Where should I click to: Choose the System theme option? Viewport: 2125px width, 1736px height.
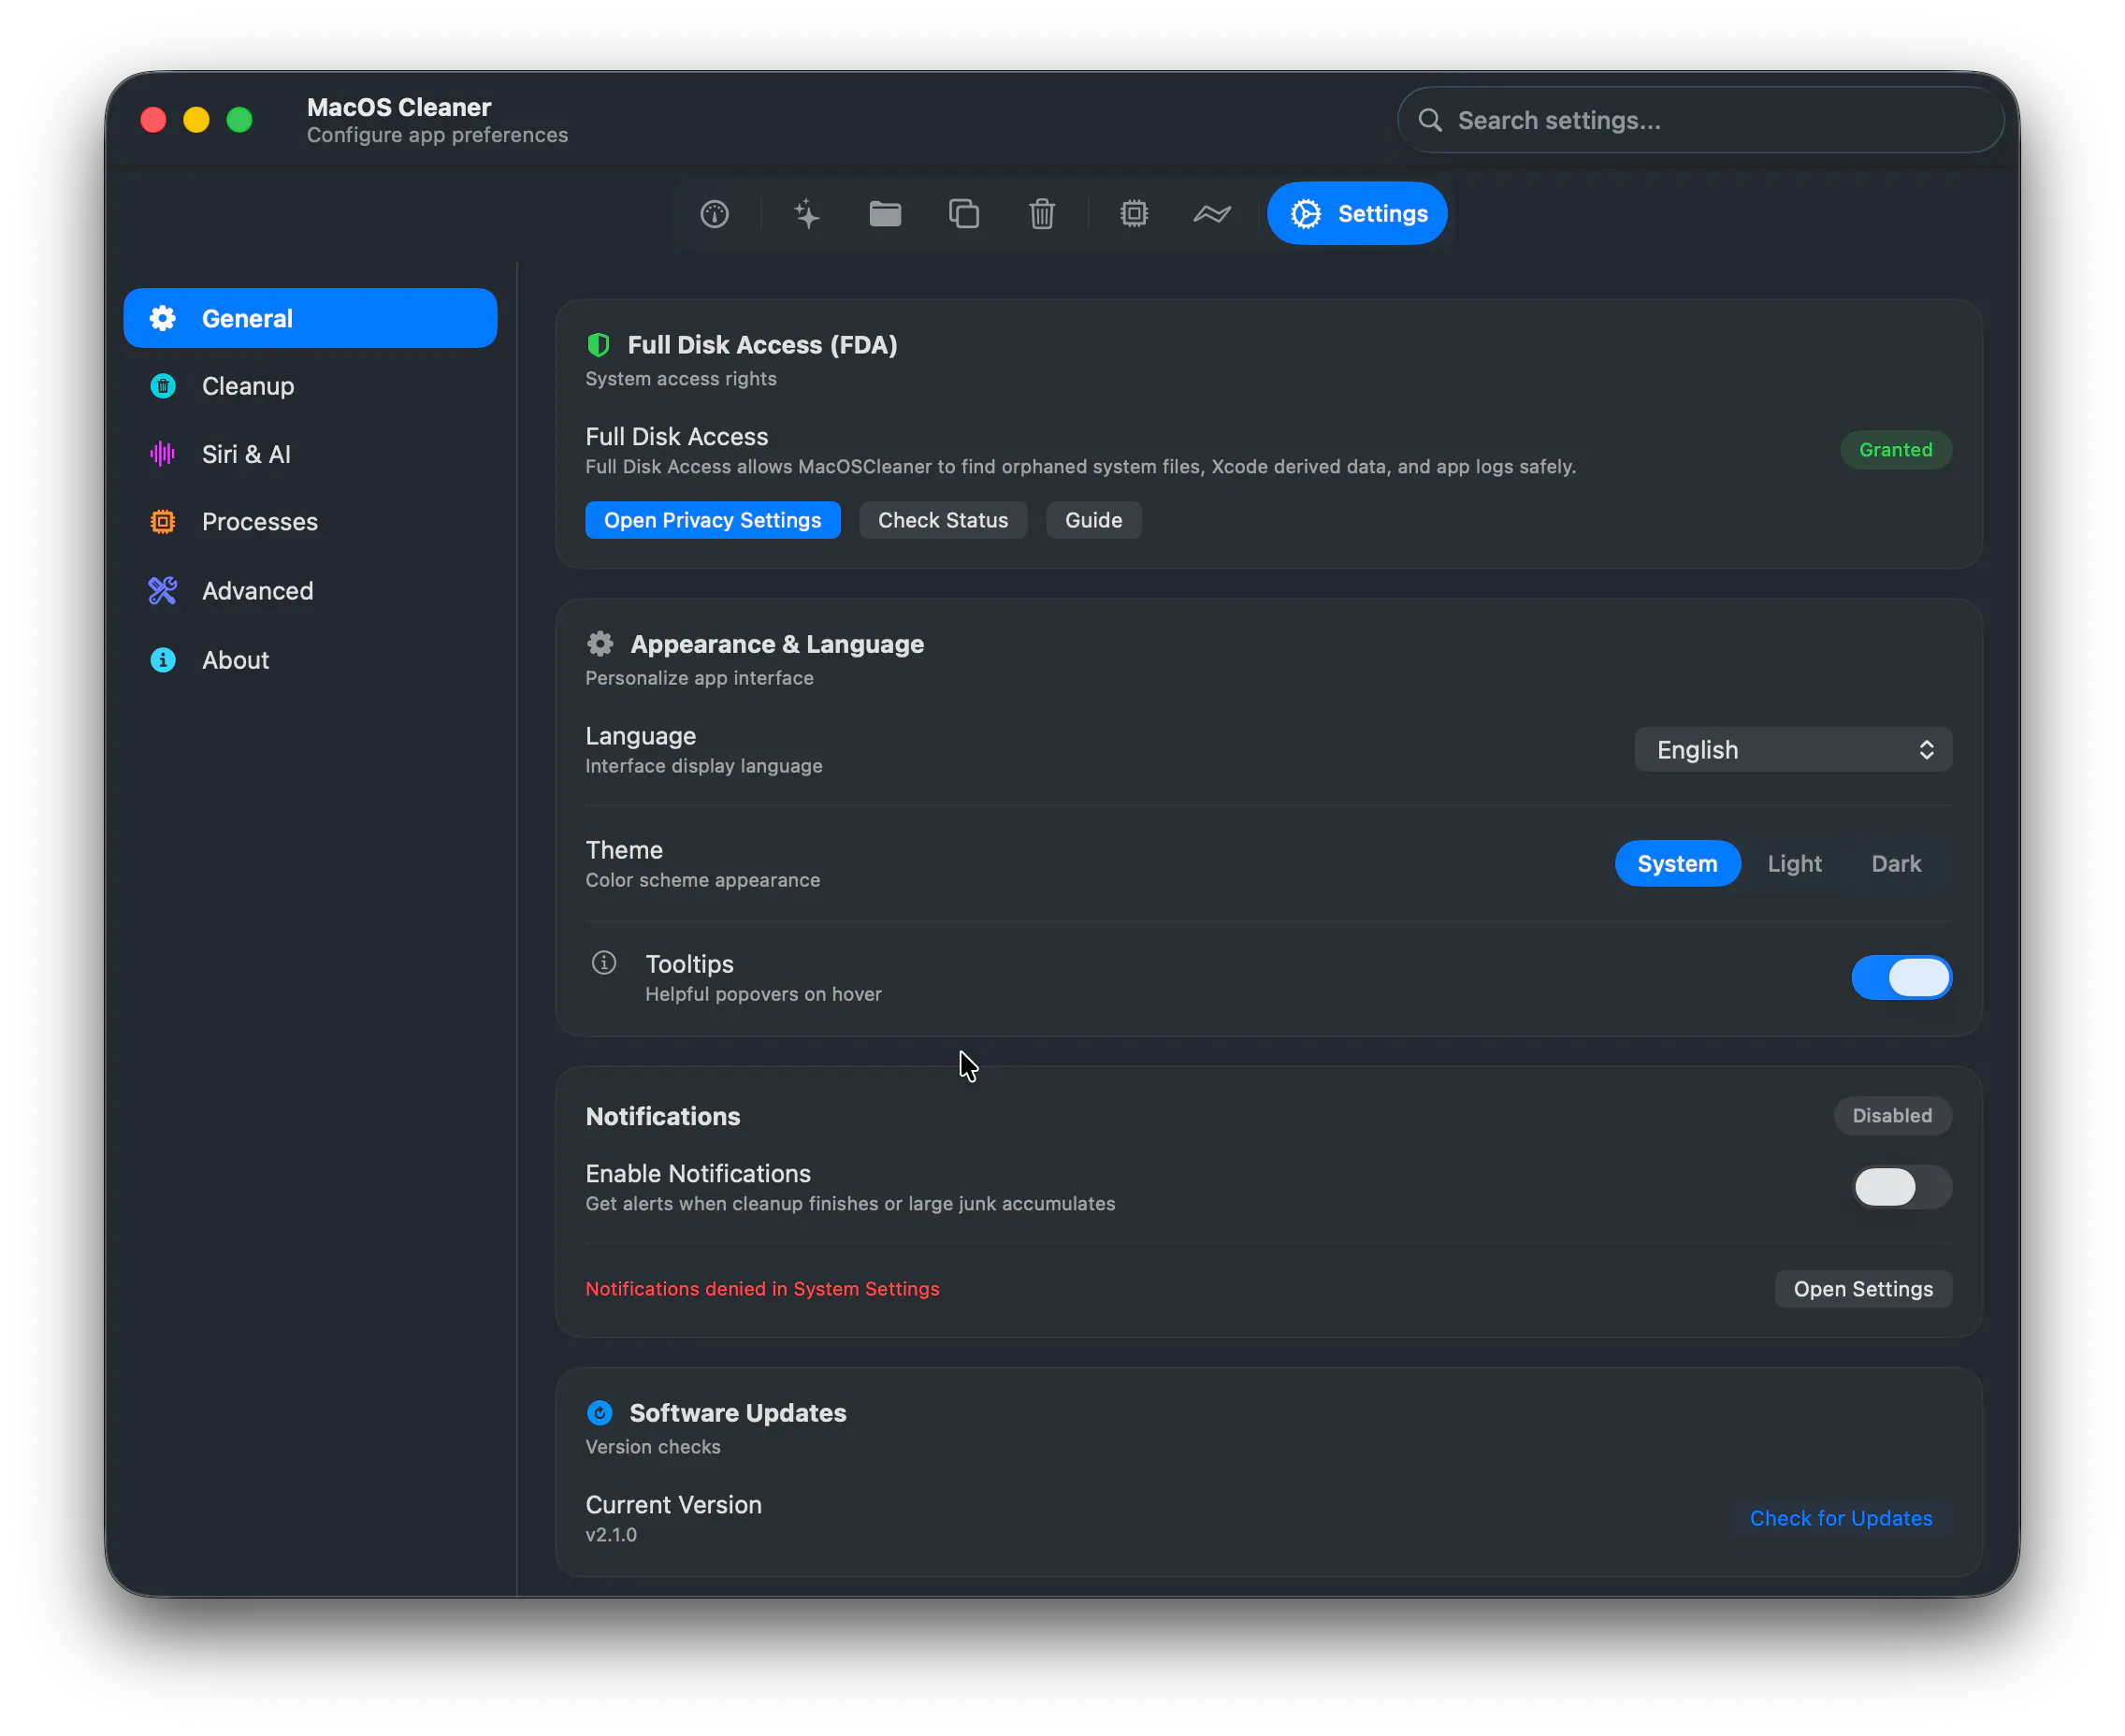click(x=1677, y=864)
